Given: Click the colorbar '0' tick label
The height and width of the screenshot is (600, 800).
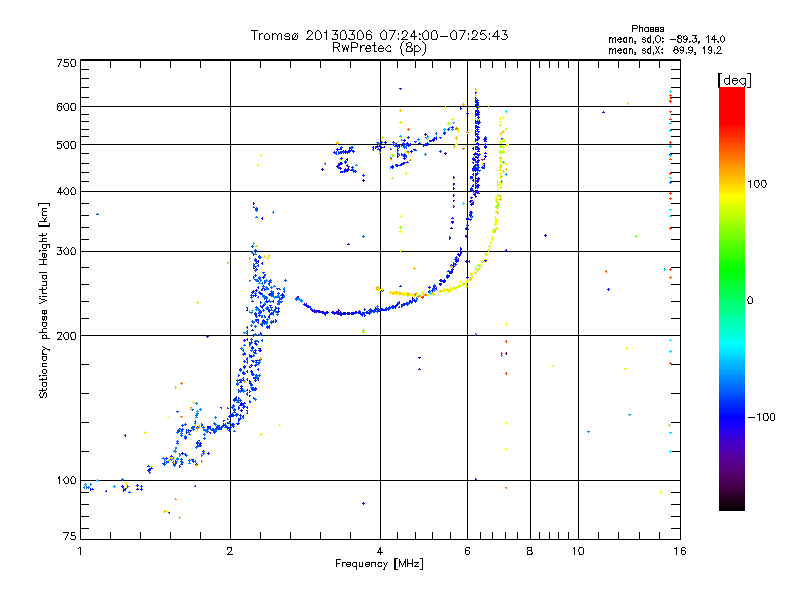Looking at the screenshot, I should (x=750, y=301).
